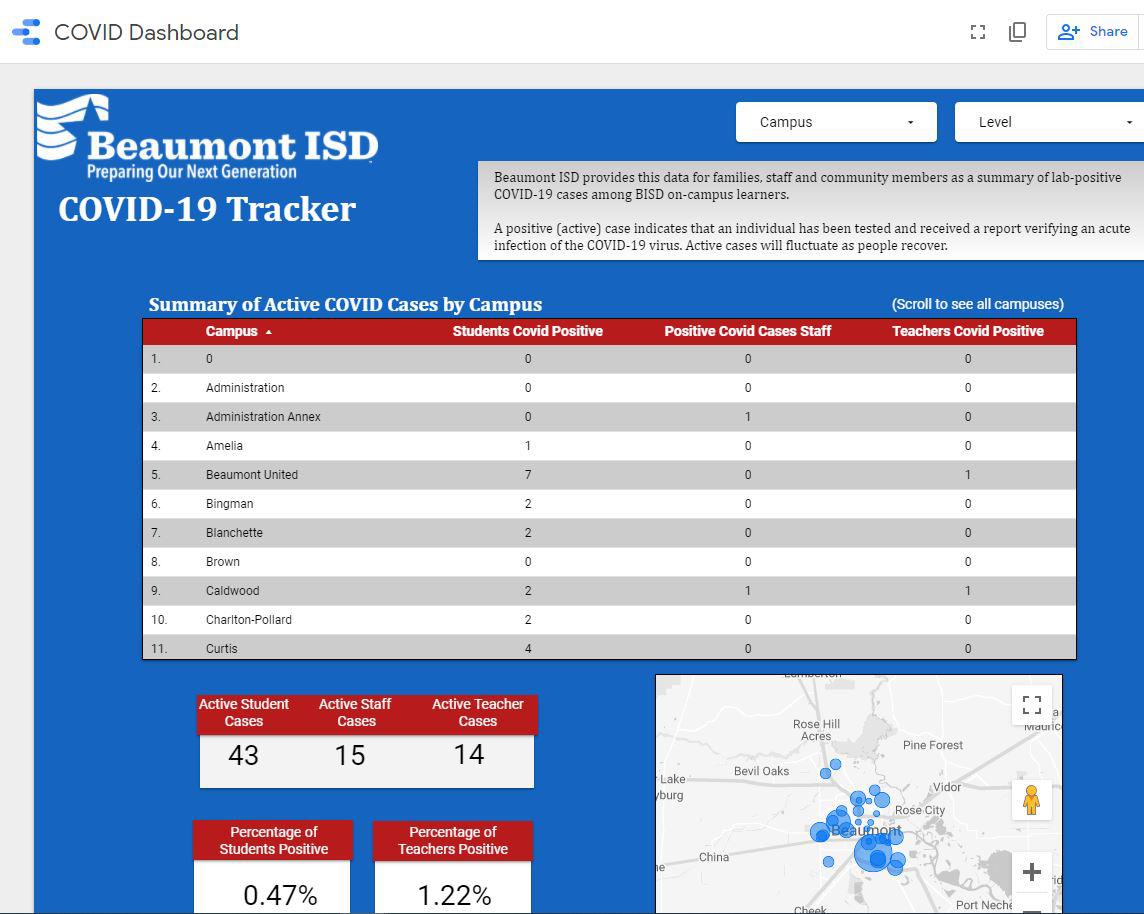Click Beaumont United student count 7
Image resolution: width=1144 pixels, height=914 pixels.
pos(528,475)
